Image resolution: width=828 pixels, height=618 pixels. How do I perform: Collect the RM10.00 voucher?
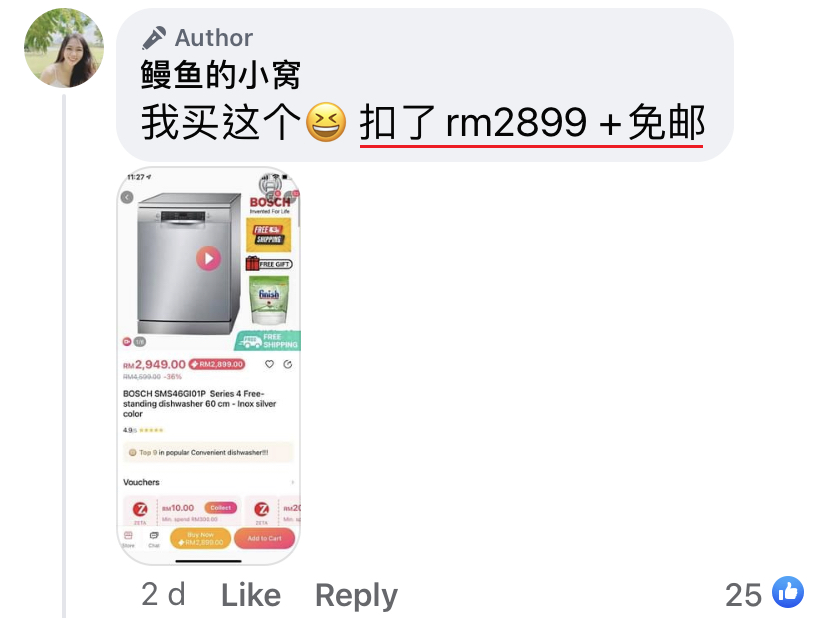(x=220, y=508)
